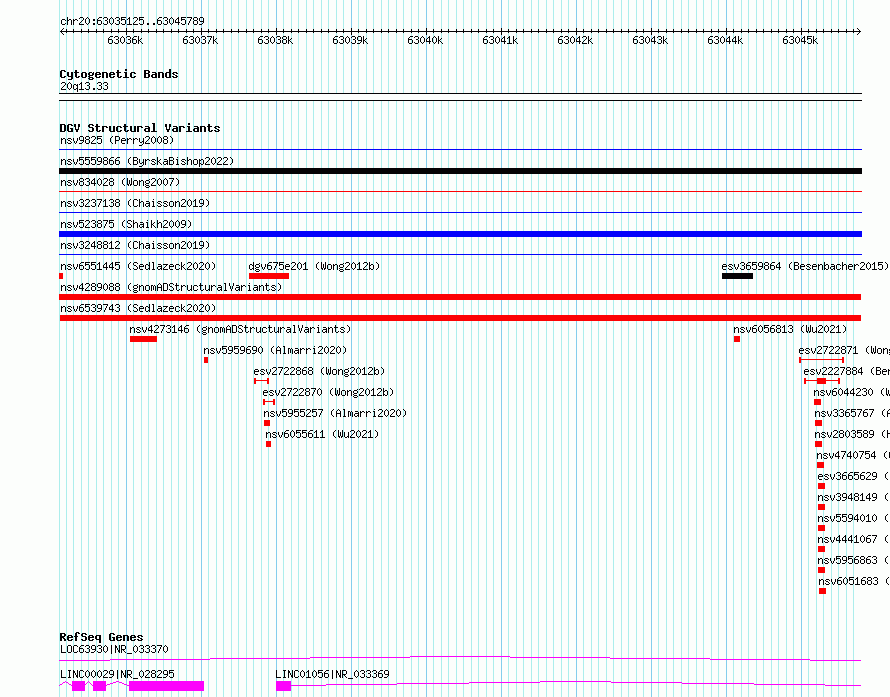The width and height of the screenshot is (890, 697).
Task: Open variant esv2722868 (Wong2012b) label
Action: [319, 371]
